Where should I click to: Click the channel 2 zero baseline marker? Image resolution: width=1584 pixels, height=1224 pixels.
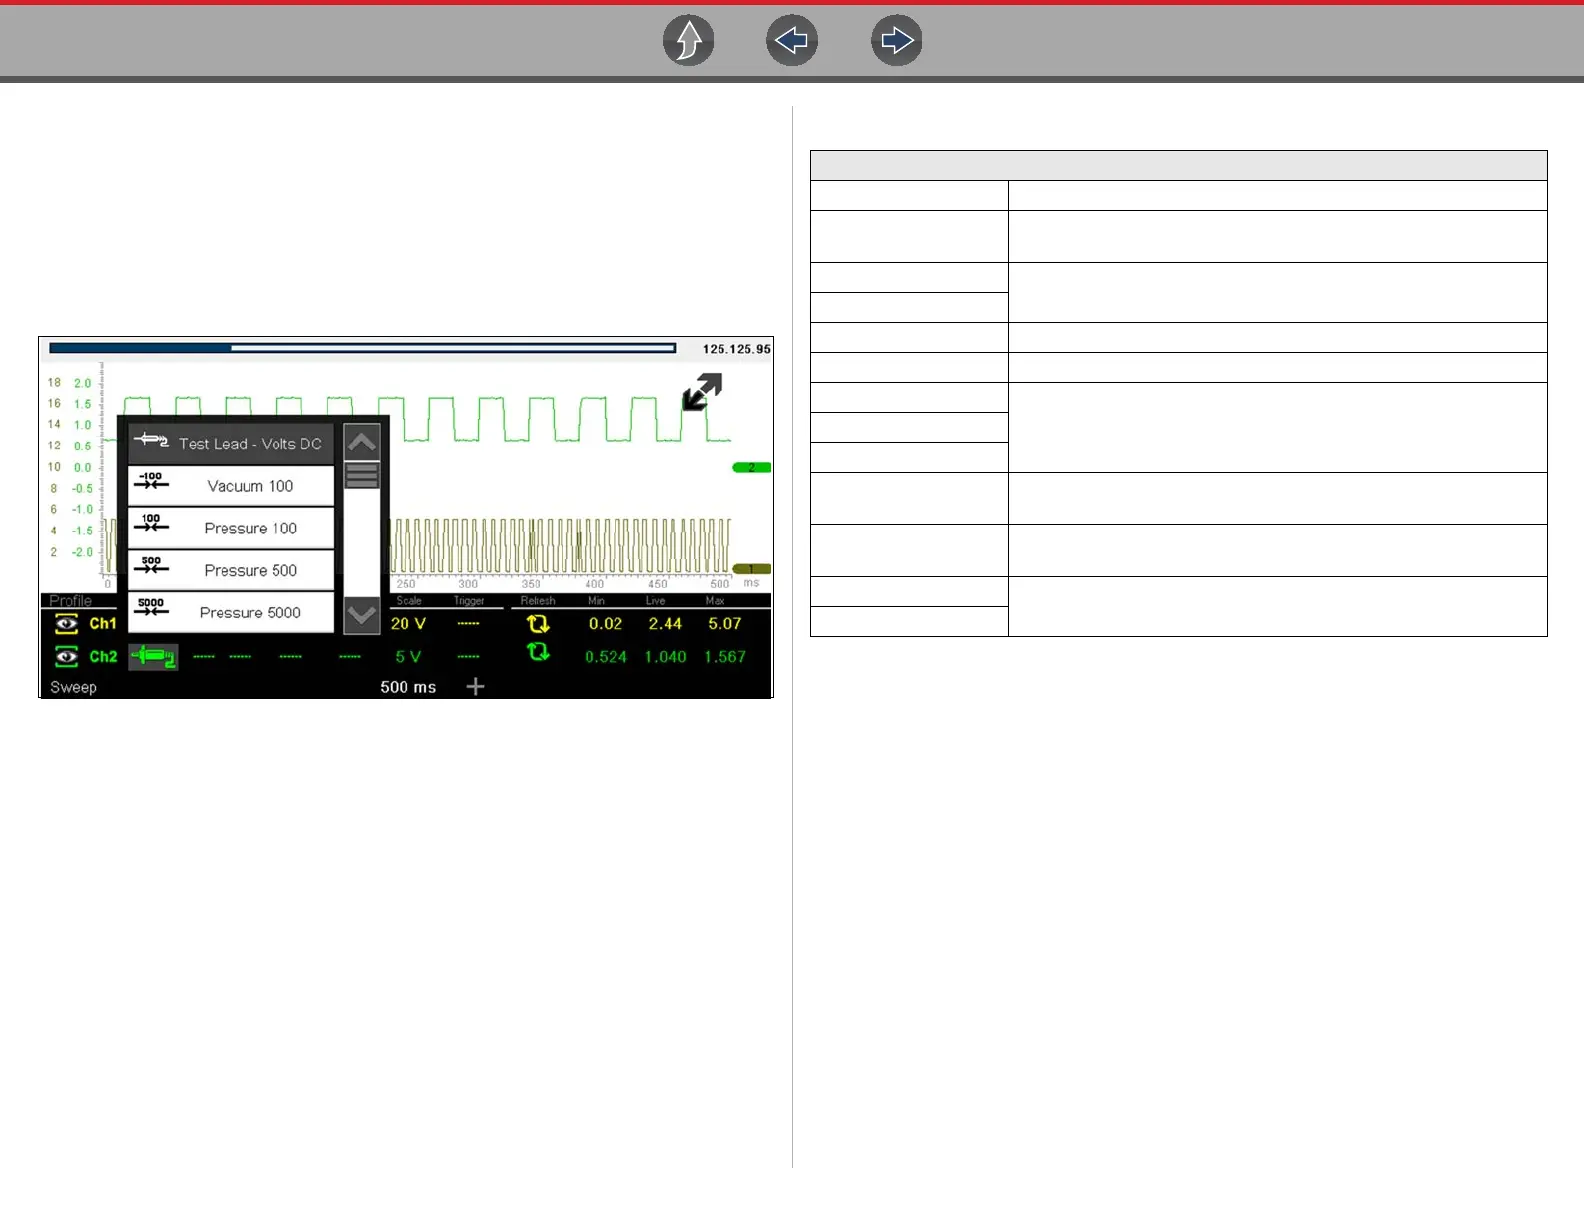pos(752,468)
